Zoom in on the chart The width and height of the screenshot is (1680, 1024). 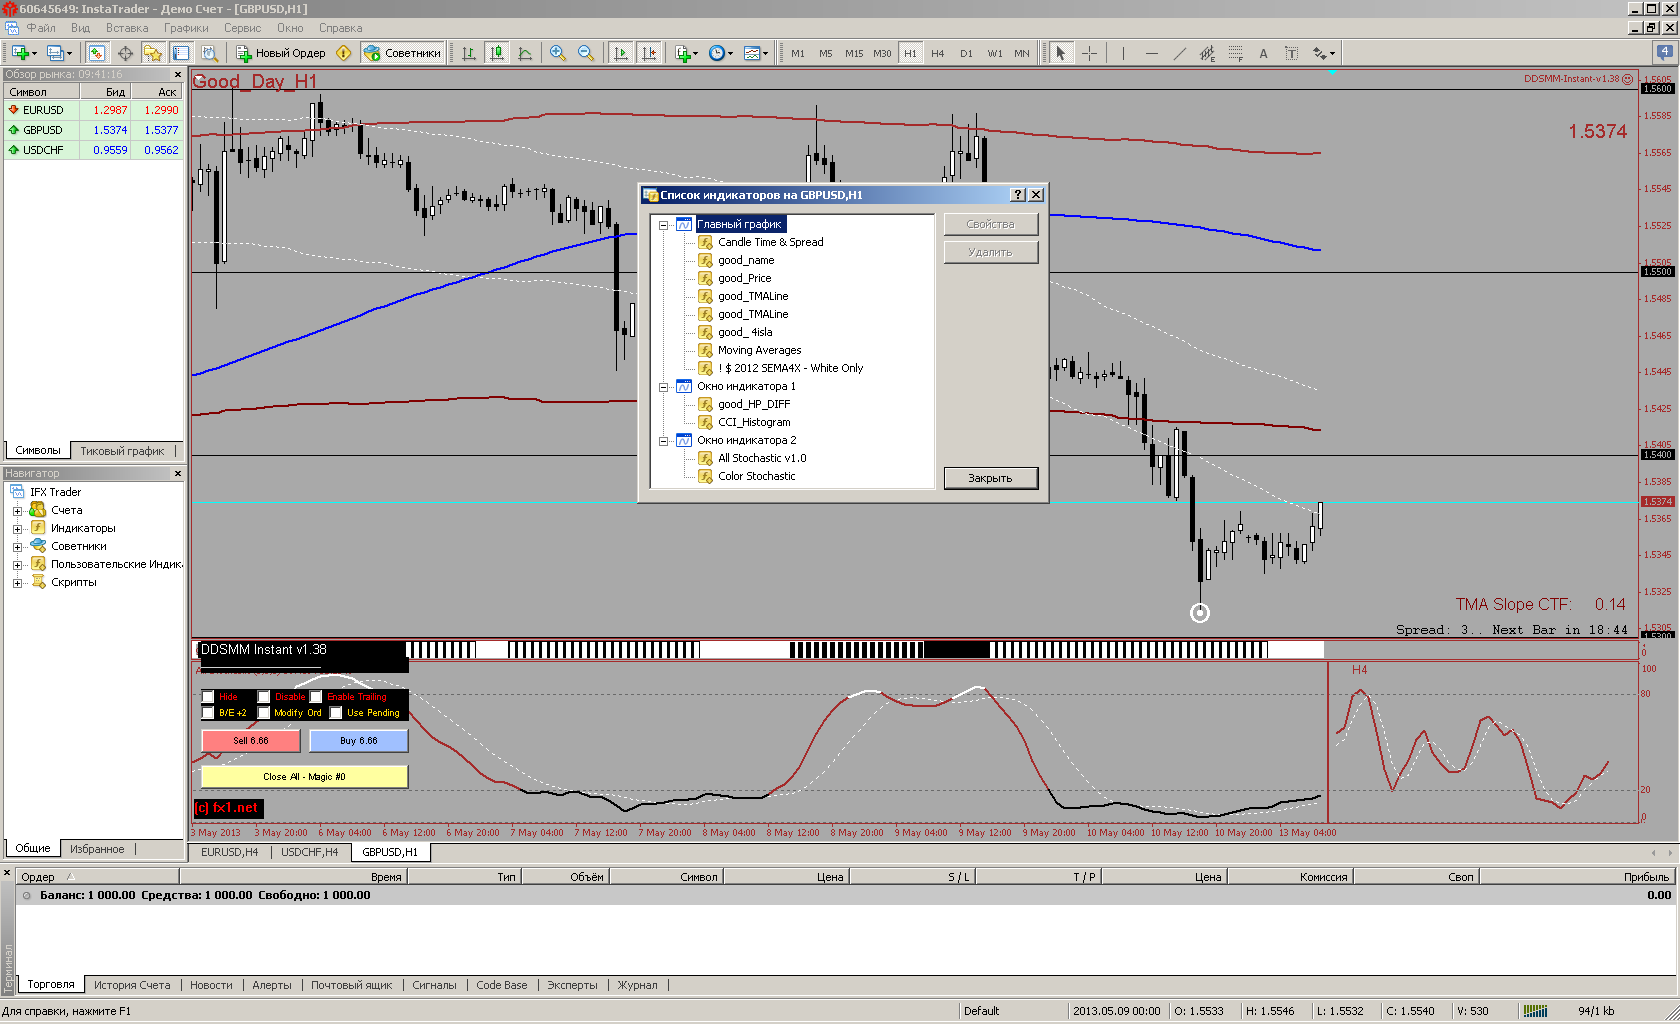(558, 53)
